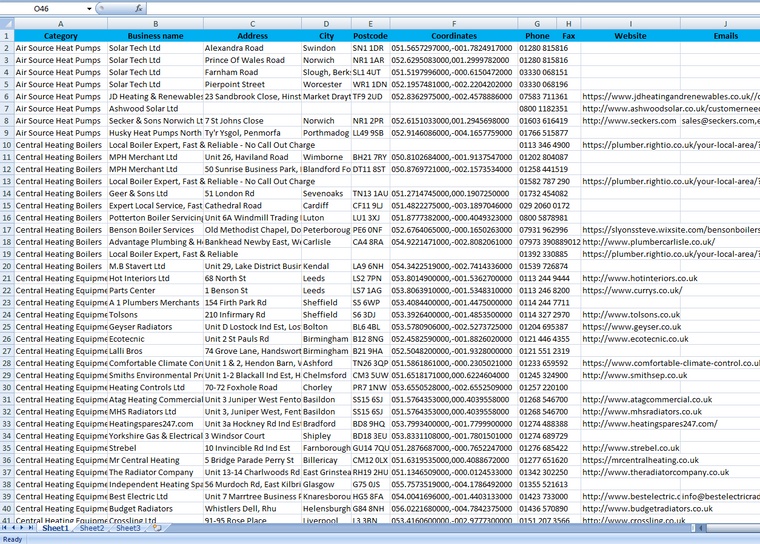
Task: Click the horizontal scrollbar left arrow
Action: [701, 528]
